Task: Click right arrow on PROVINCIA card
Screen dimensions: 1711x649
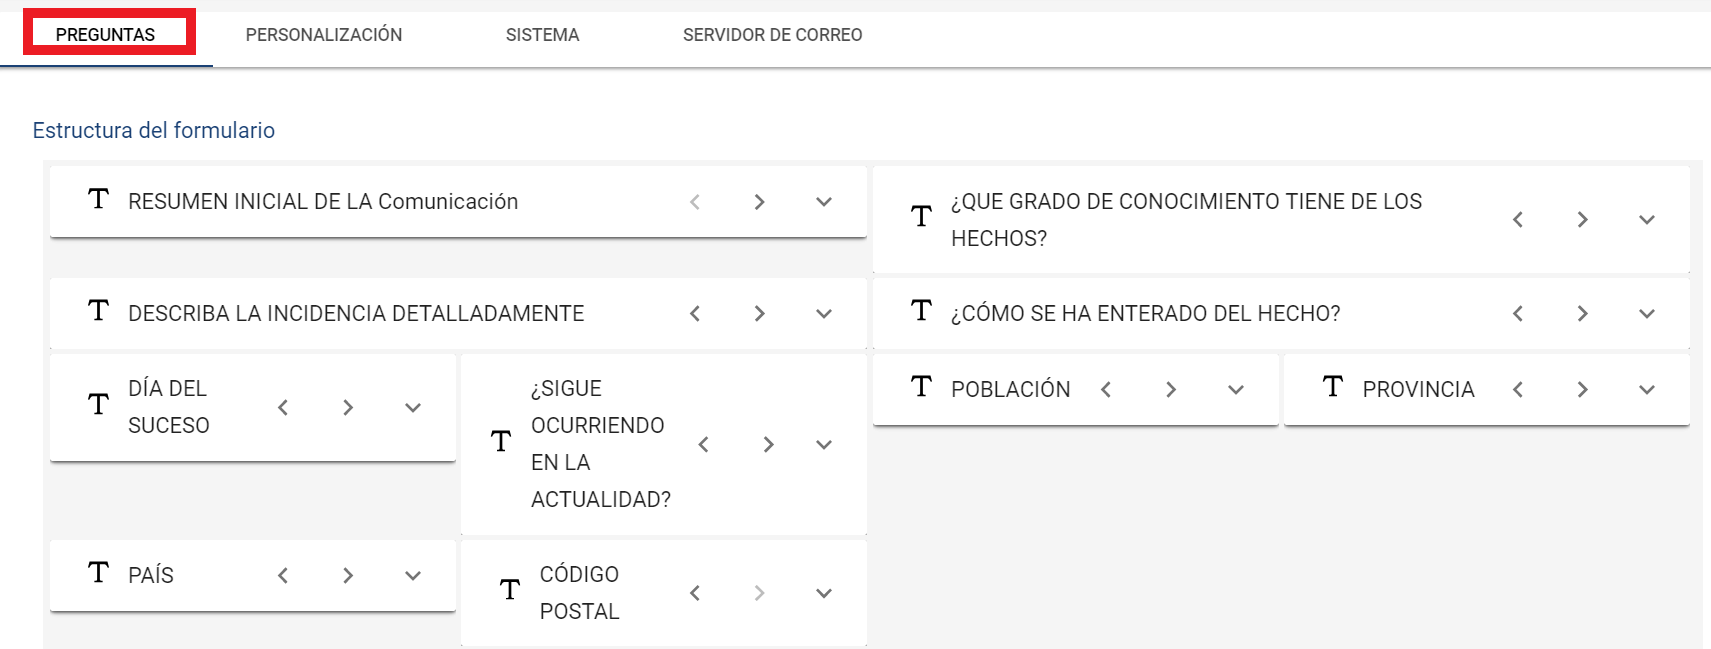Action: 1582,390
